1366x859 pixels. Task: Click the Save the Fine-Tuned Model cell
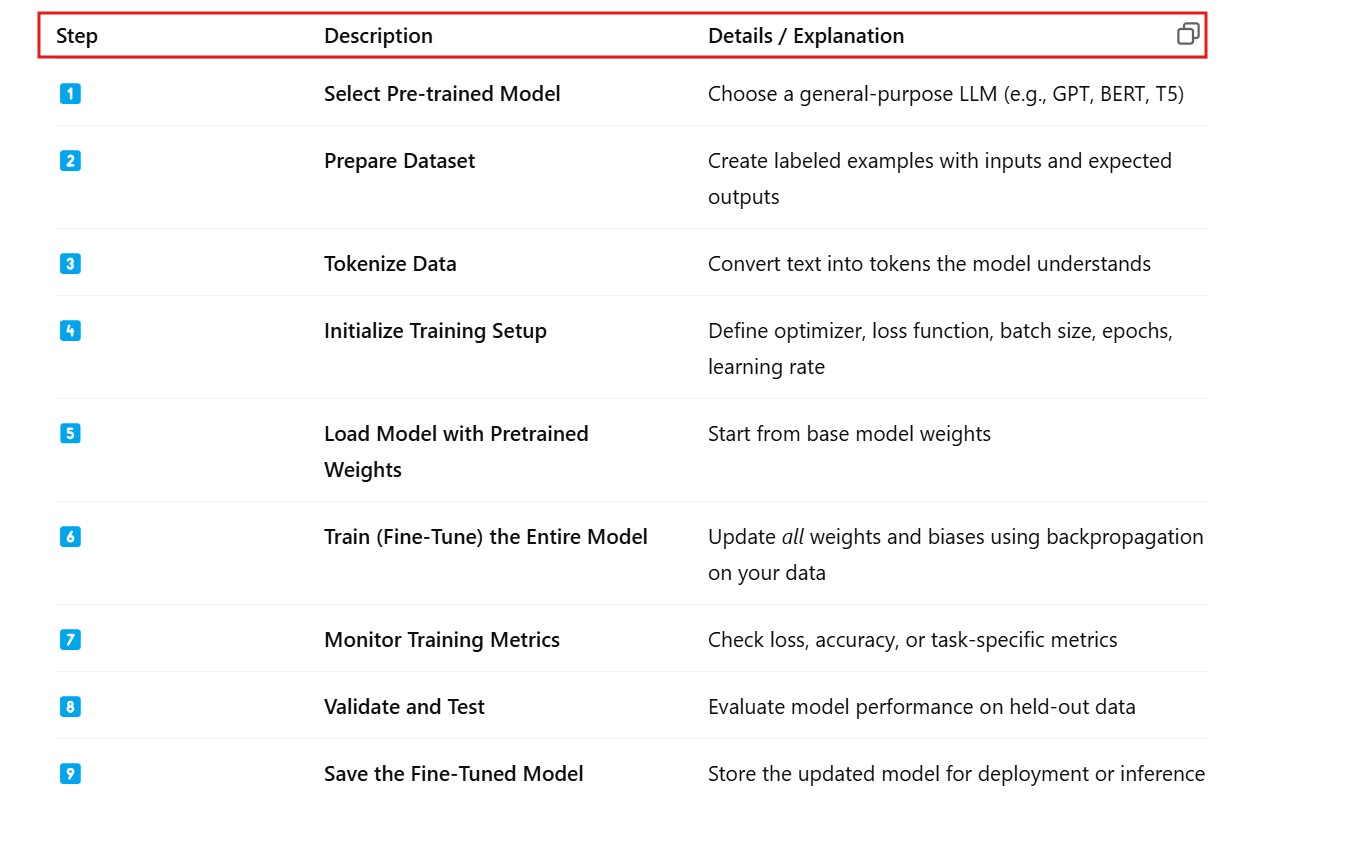coord(453,774)
